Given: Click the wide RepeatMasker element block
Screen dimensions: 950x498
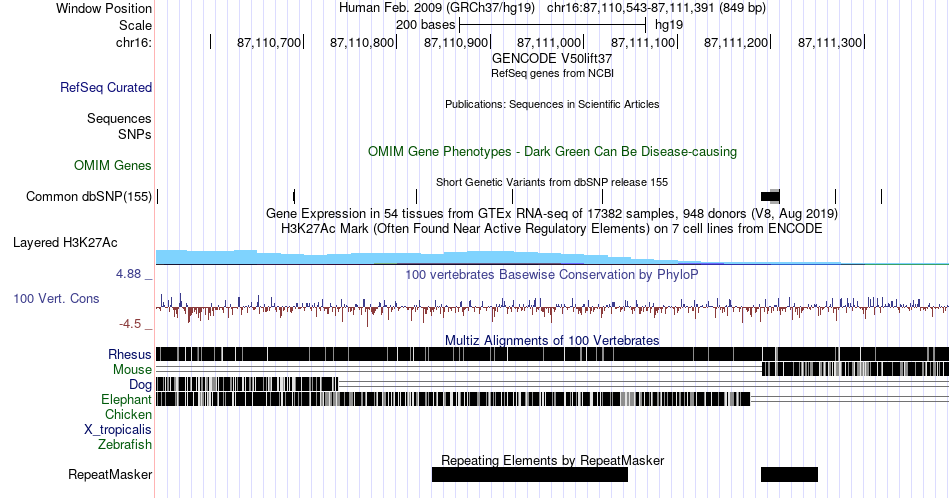Looking at the screenshot, I should click(530, 474).
